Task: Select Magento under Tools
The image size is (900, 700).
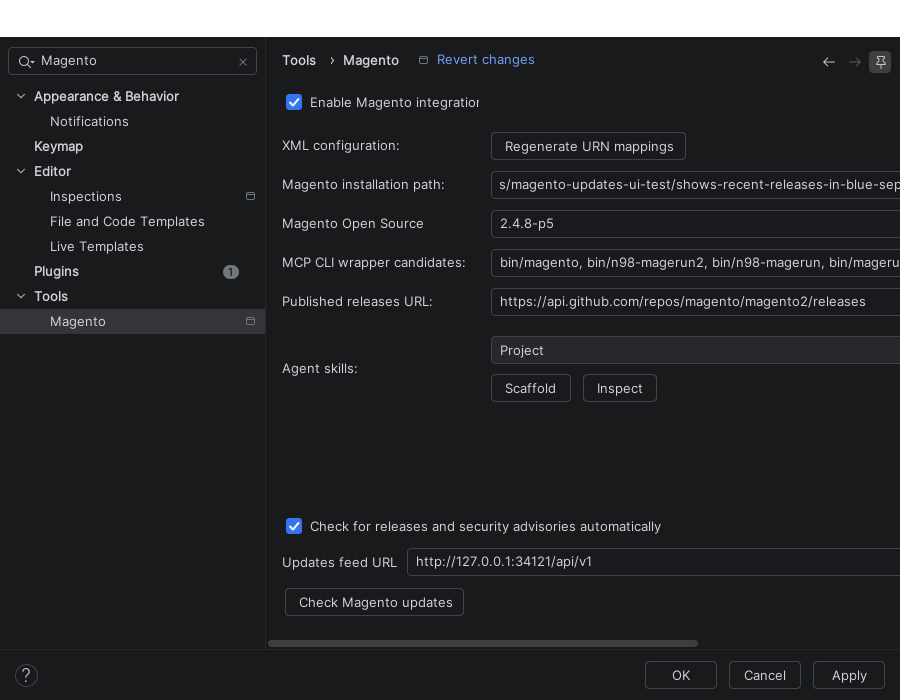Action: pos(133,321)
